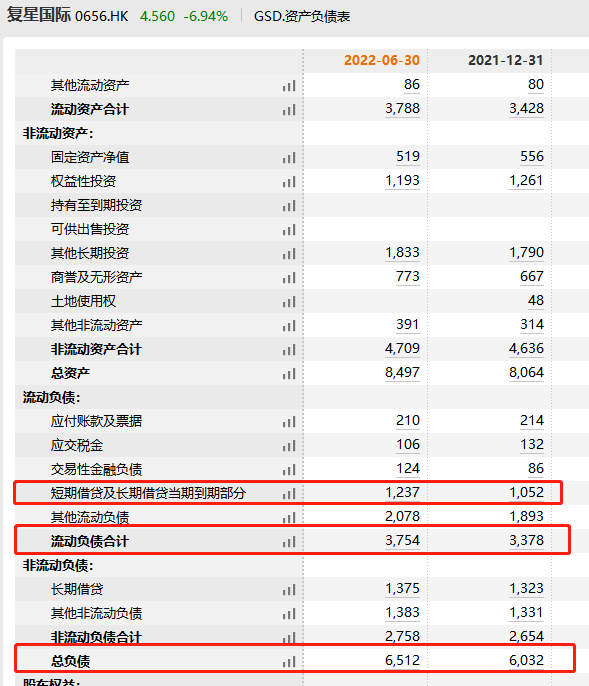Viewport: 589px width, 686px height.
Task: Click 667 in 商誉及无形资产 row
Action: 532,277
